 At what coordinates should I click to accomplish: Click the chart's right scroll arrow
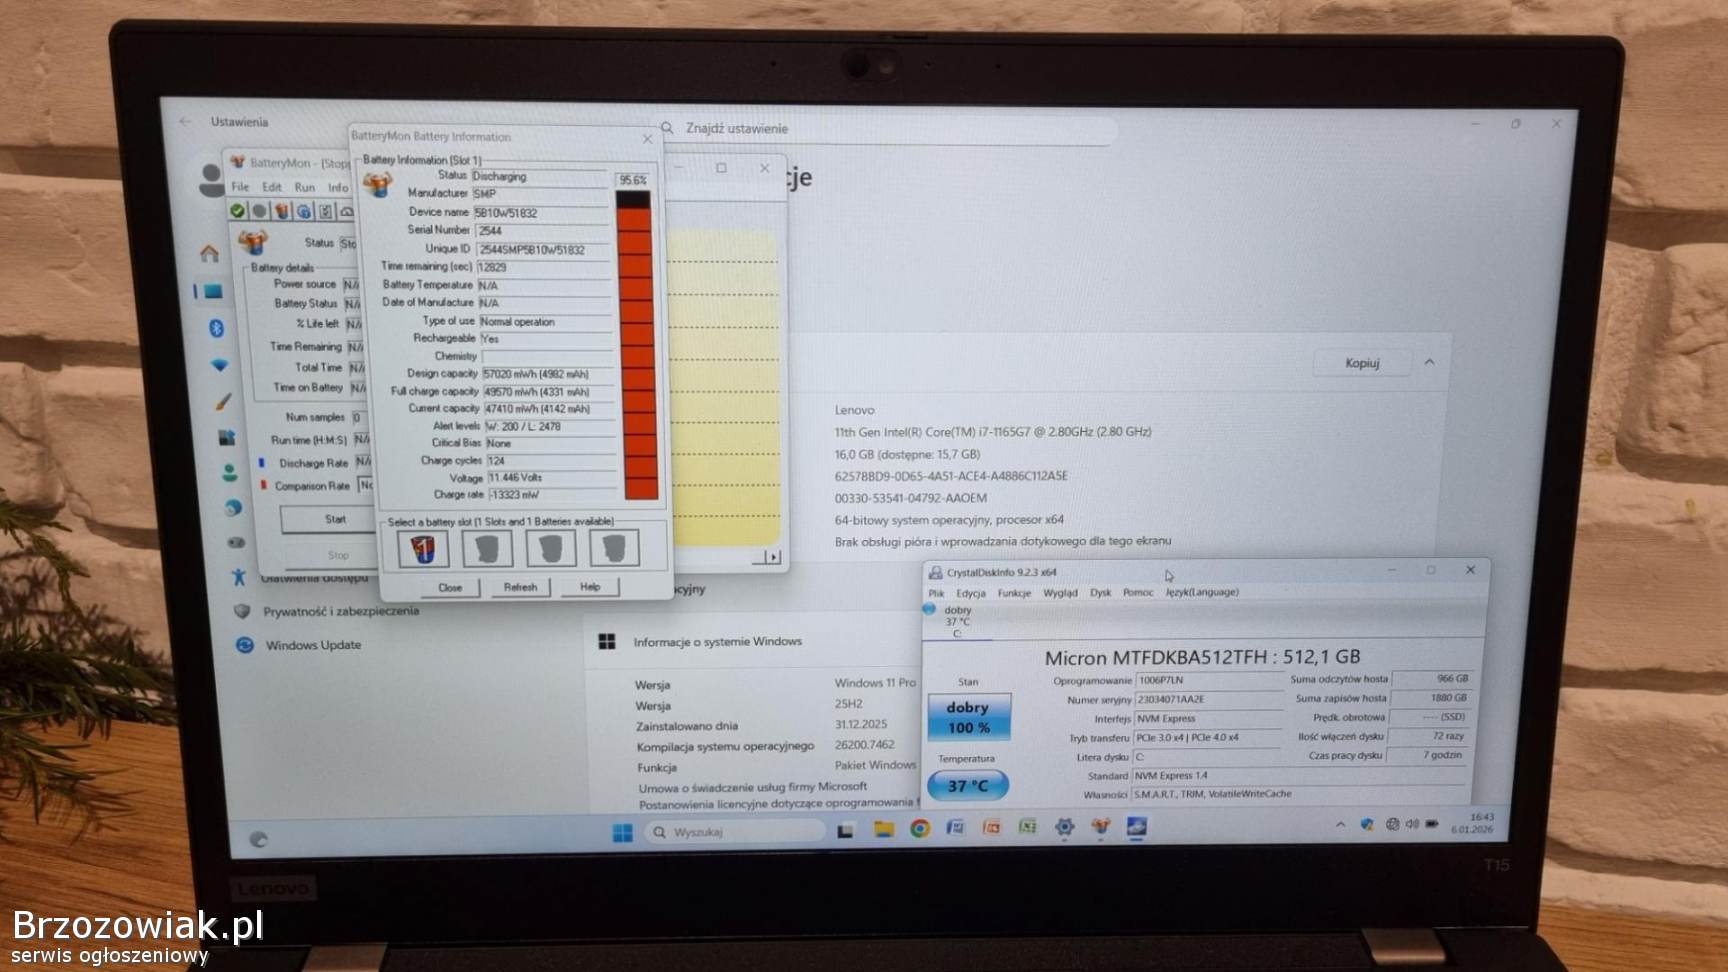[x=773, y=557]
